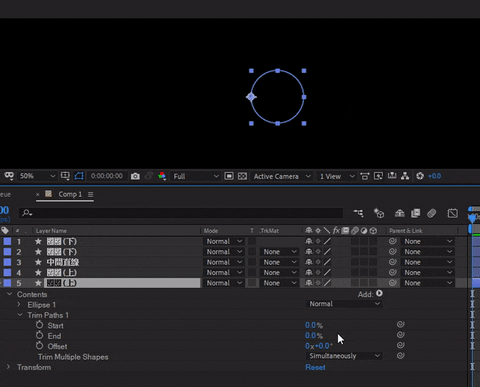Screen dimensions: 480x387
Task: Click shape layer star icon on layer 3
Action: (x=38, y=262)
